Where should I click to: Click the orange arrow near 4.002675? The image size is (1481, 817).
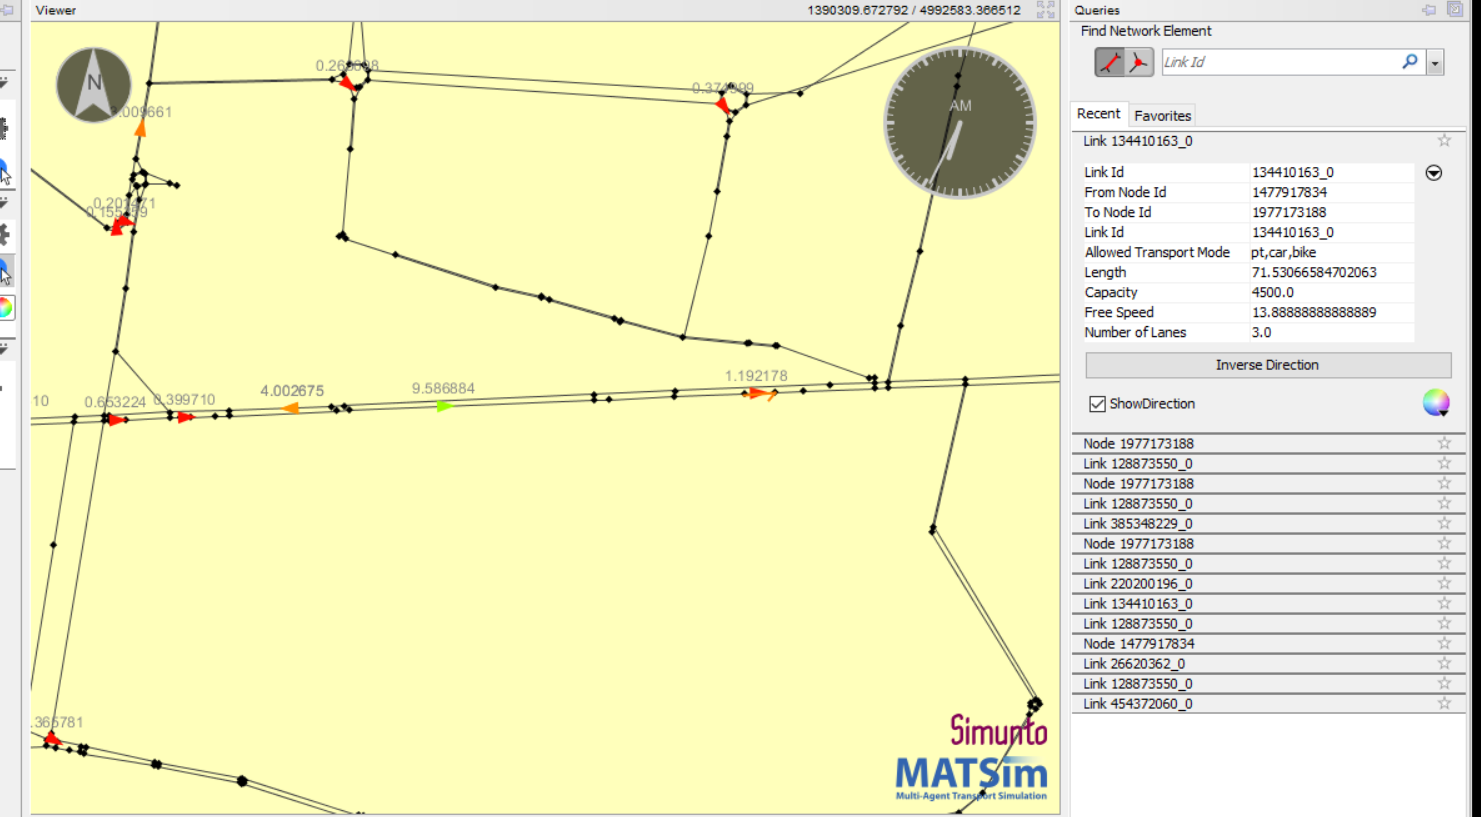coord(290,408)
